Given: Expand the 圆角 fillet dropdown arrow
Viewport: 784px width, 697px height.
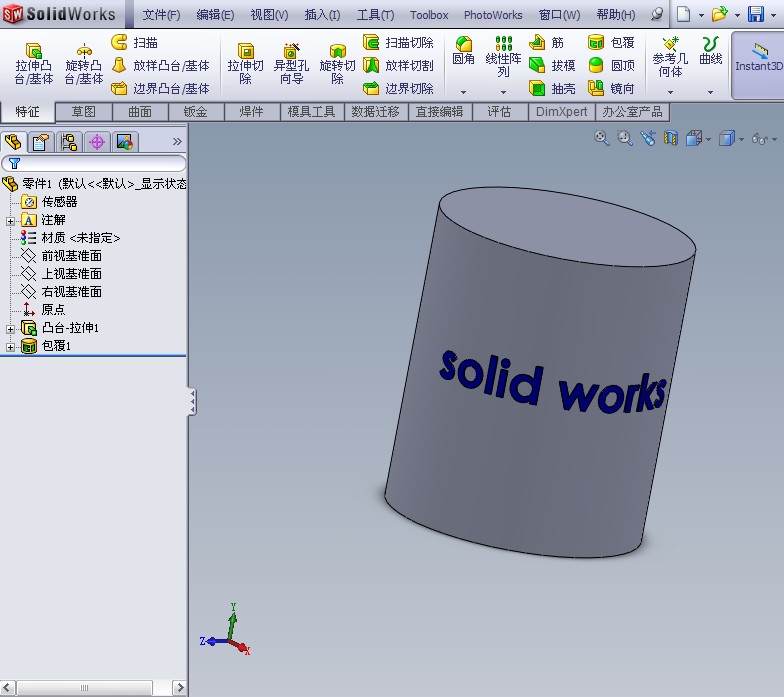Looking at the screenshot, I should pos(464,92).
